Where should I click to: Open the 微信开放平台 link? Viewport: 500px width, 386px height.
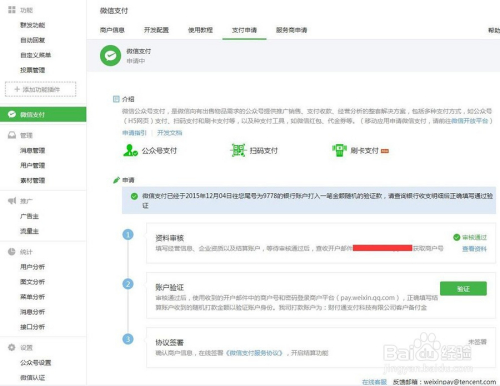pos(470,121)
